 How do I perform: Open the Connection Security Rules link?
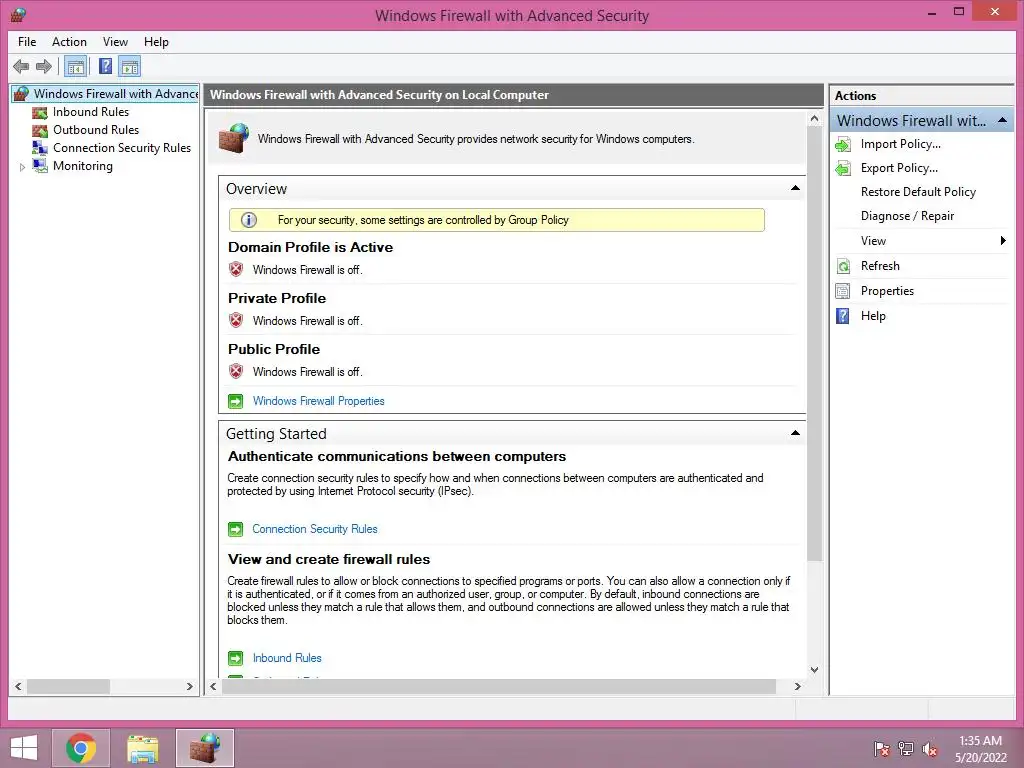(x=315, y=529)
